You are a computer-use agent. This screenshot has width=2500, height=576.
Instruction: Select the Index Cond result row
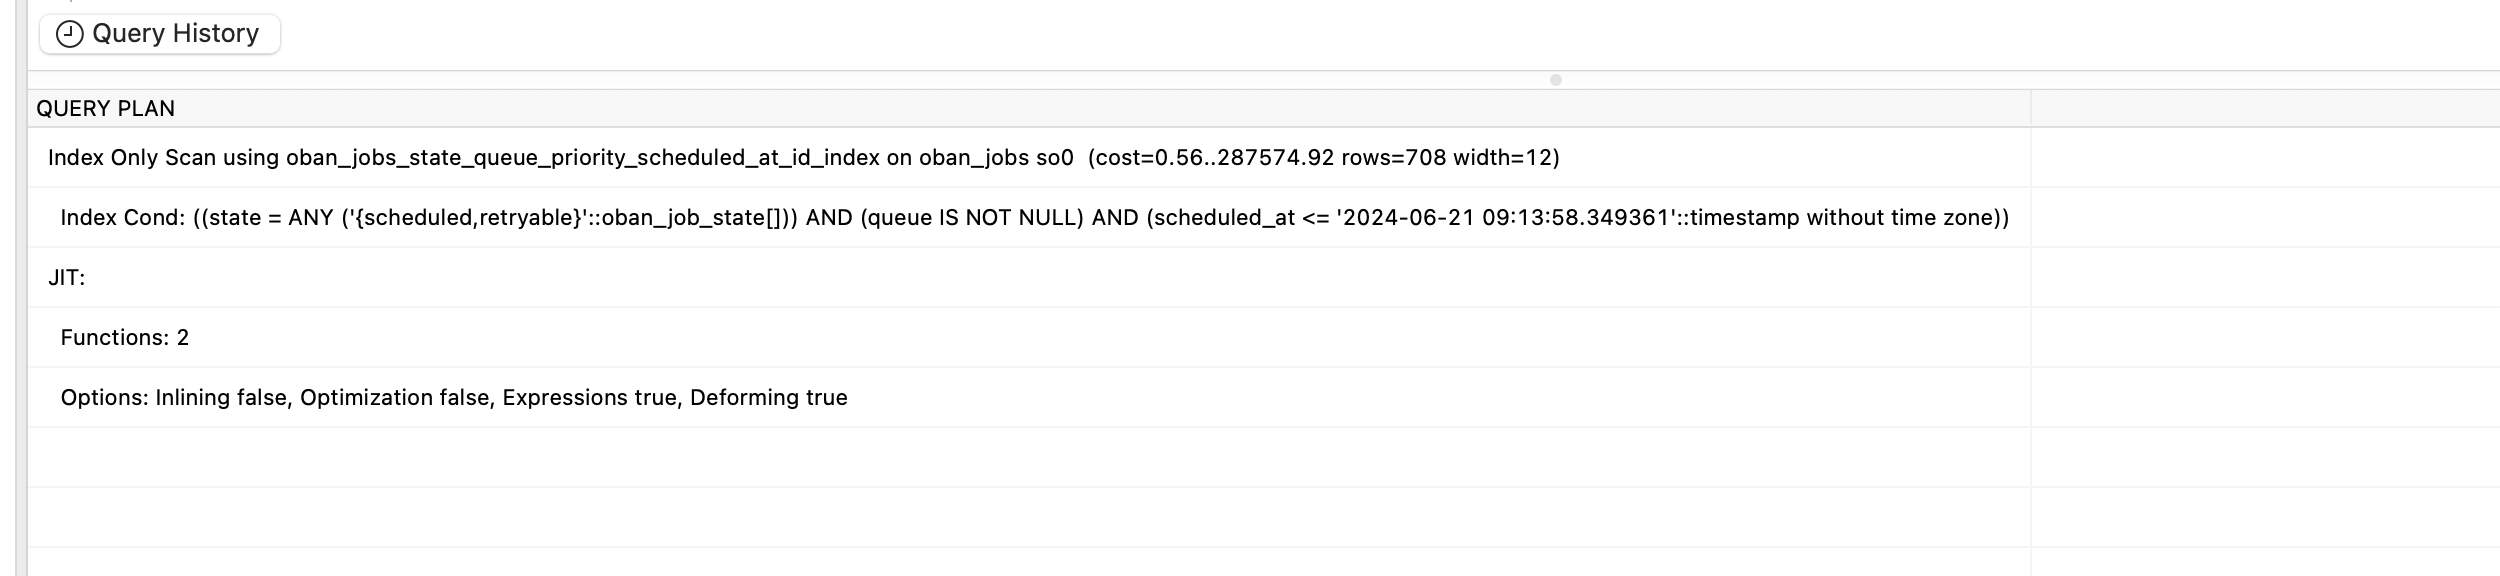point(1029,217)
